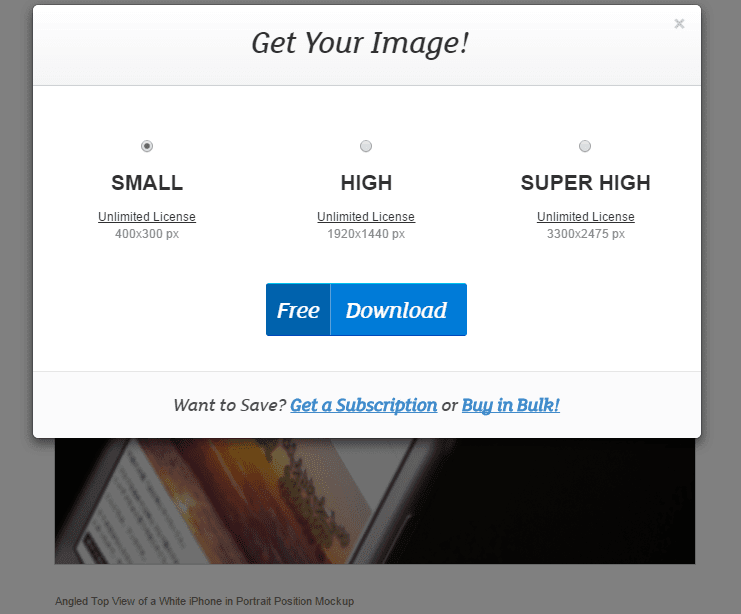
Task: Select the SUPER HIGH size radio button
Action: [585, 146]
